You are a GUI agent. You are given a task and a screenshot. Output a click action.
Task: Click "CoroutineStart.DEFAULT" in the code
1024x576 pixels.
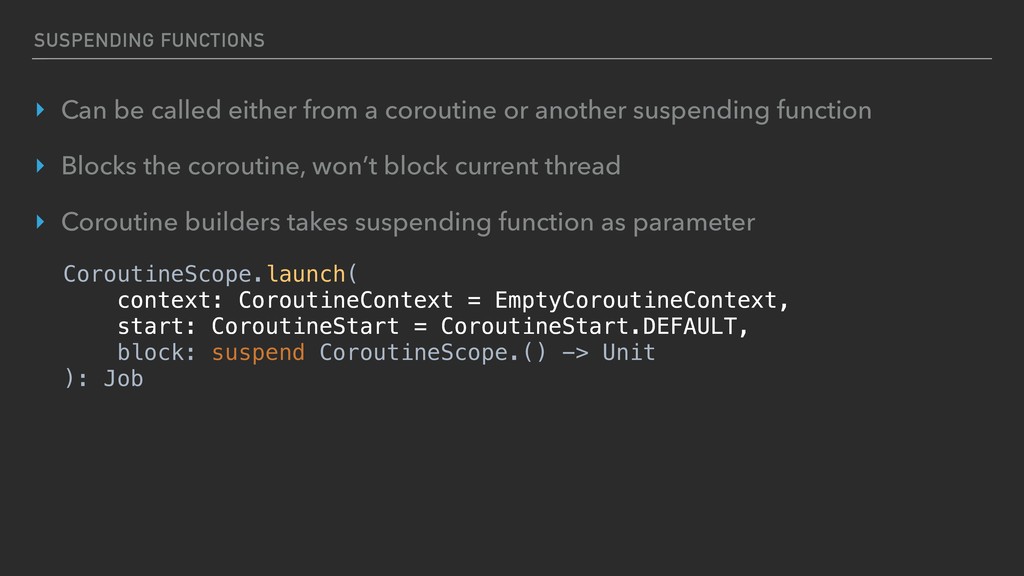pyautogui.click(x=590, y=326)
